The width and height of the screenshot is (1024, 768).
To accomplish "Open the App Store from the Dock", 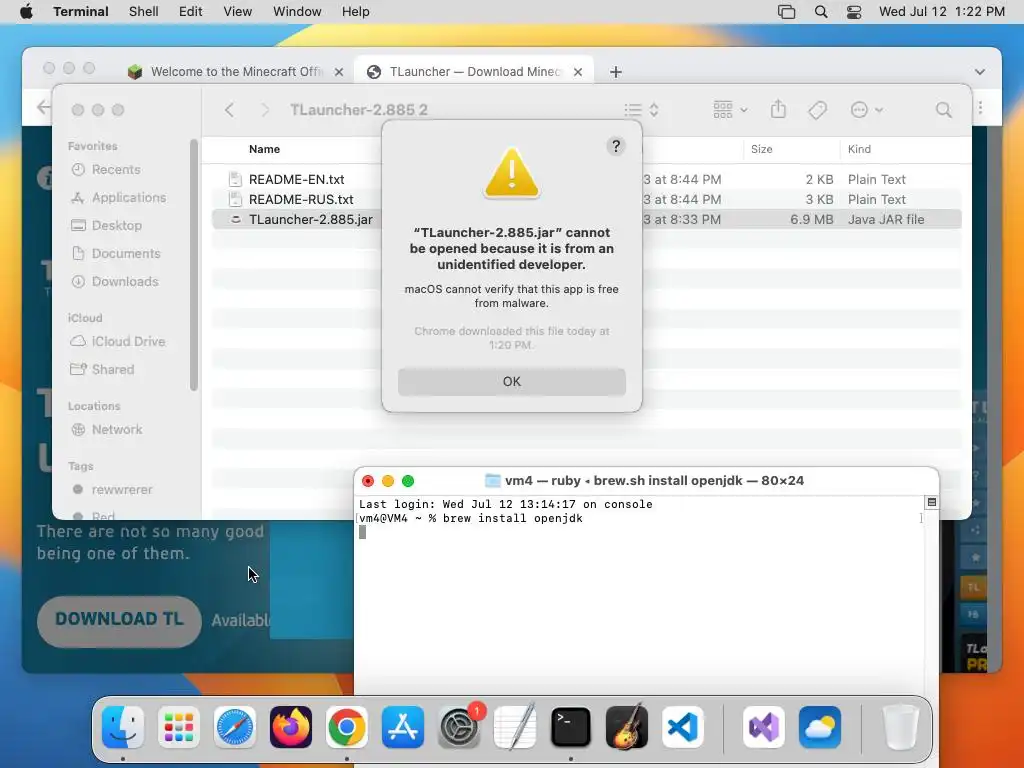I will click(403, 727).
